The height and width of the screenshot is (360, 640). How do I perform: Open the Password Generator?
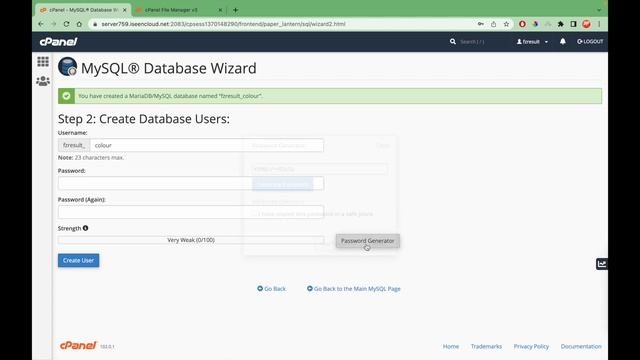pos(368,241)
